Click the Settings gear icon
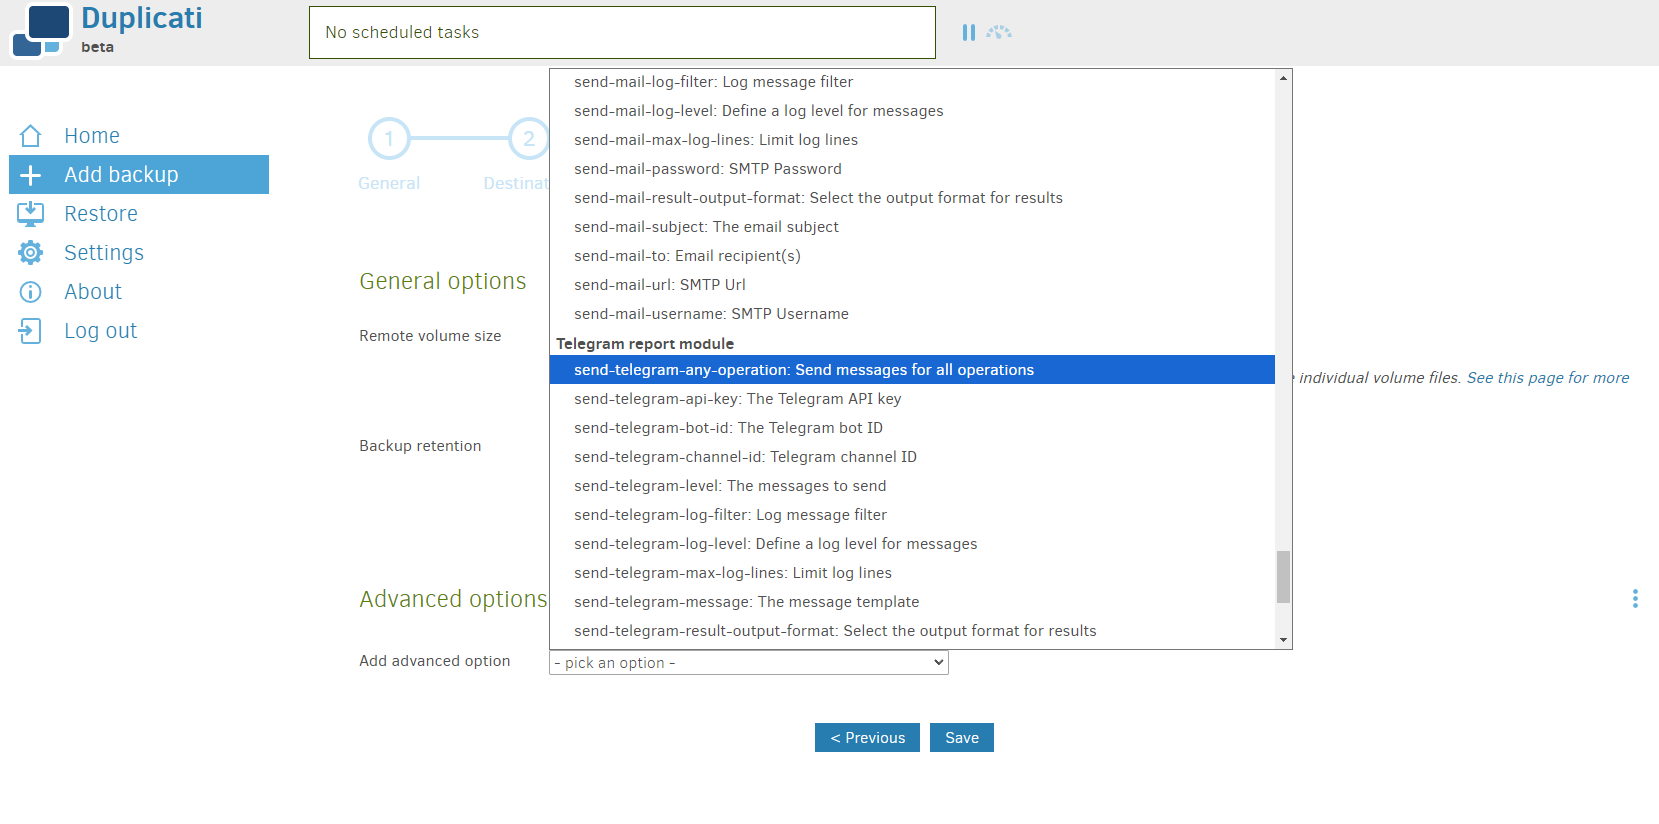This screenshot has height=824, width=1659. pos(31,253)
